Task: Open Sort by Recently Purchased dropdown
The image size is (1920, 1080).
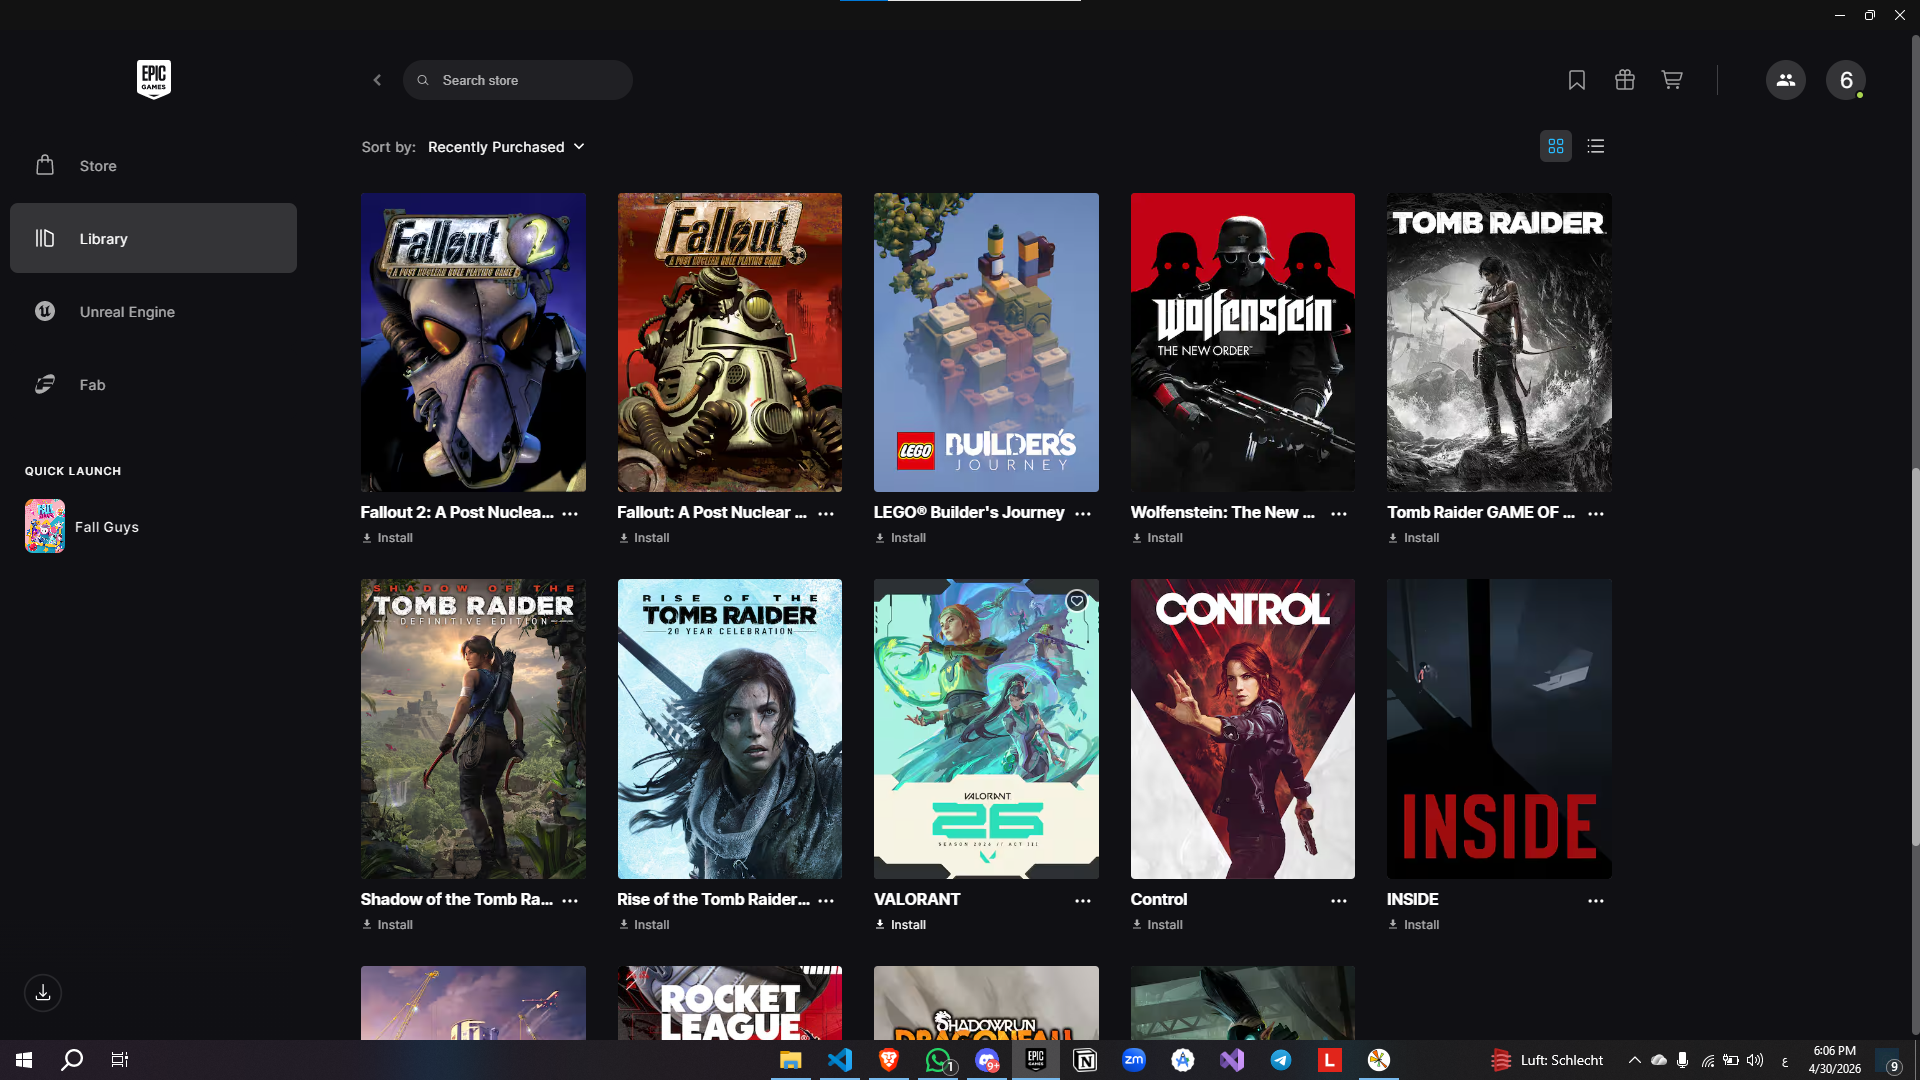Action: (506, 147)
